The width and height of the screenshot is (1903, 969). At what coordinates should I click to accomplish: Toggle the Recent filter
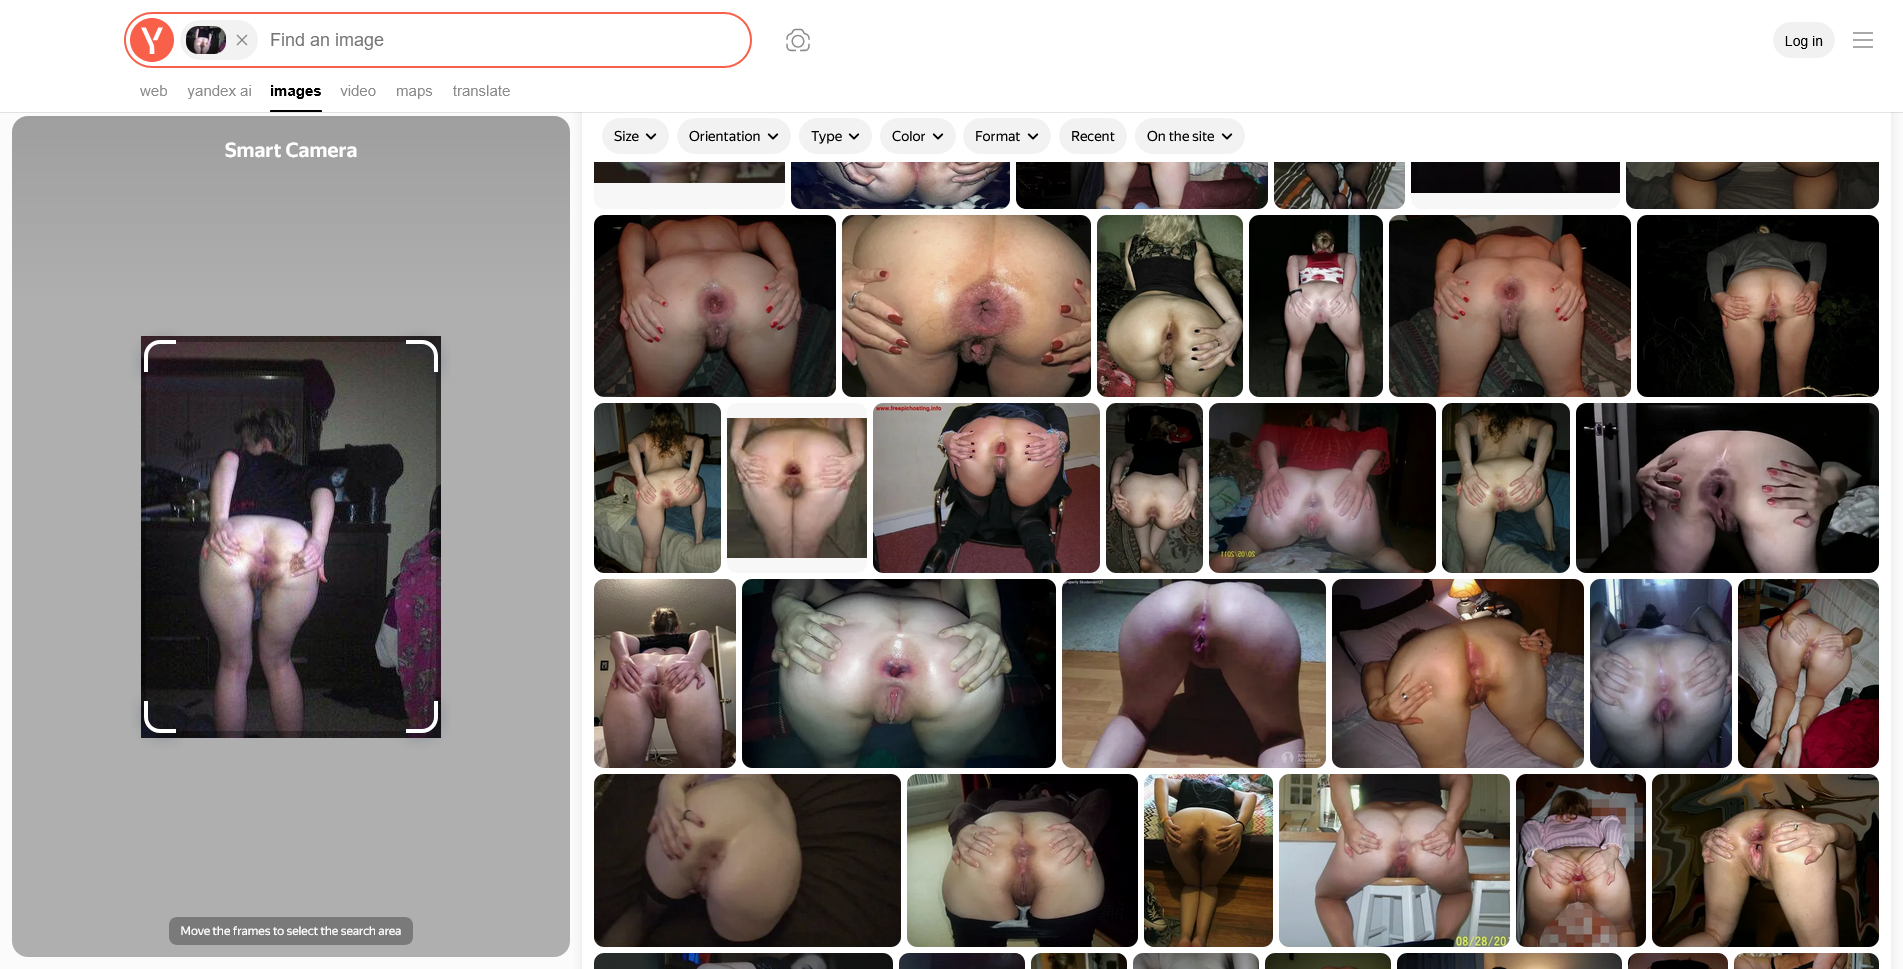[x=1092, y=136]
